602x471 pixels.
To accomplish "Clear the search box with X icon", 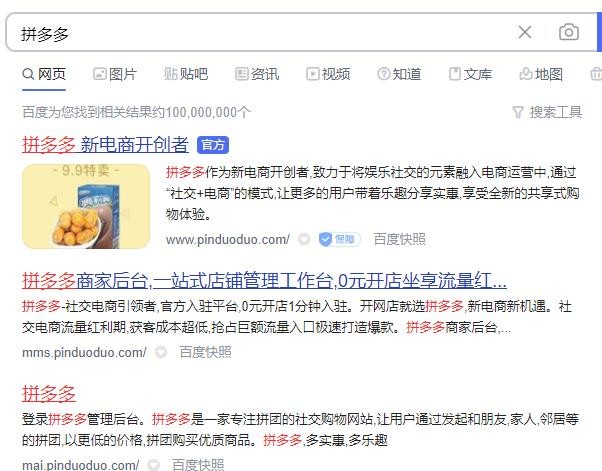I will 524,32.
